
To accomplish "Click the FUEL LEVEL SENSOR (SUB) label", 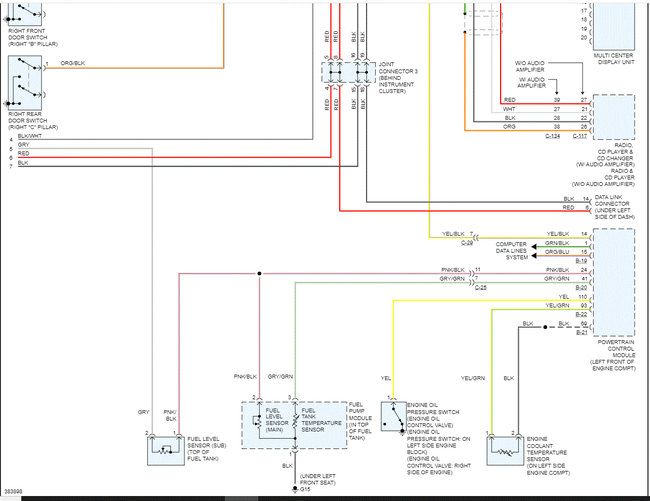I will [206, 449].
